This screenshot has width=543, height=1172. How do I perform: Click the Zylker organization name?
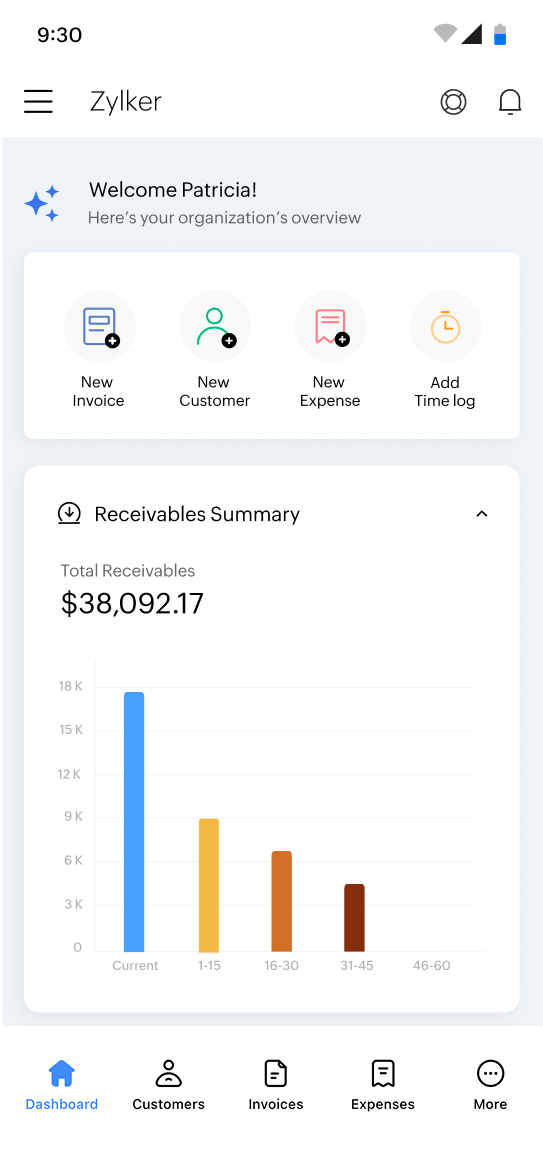coord(126,102)
